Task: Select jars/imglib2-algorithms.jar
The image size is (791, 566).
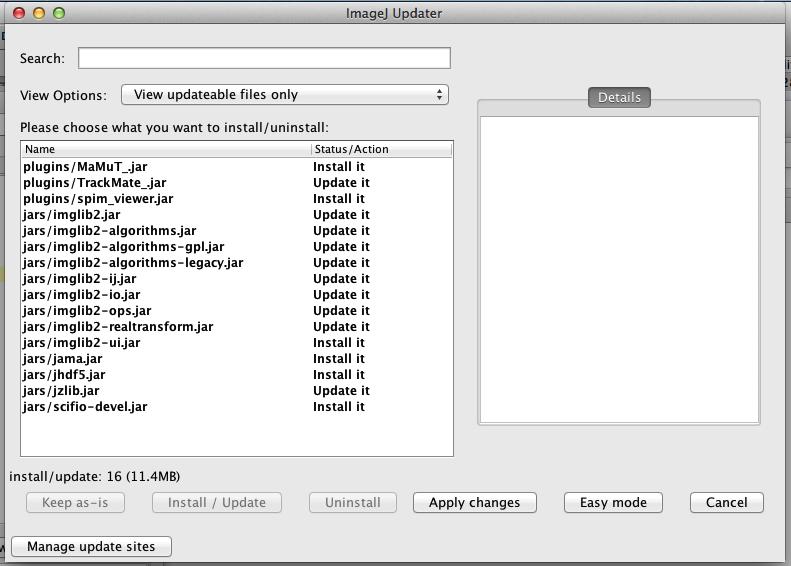Action: tap(237, 231)
